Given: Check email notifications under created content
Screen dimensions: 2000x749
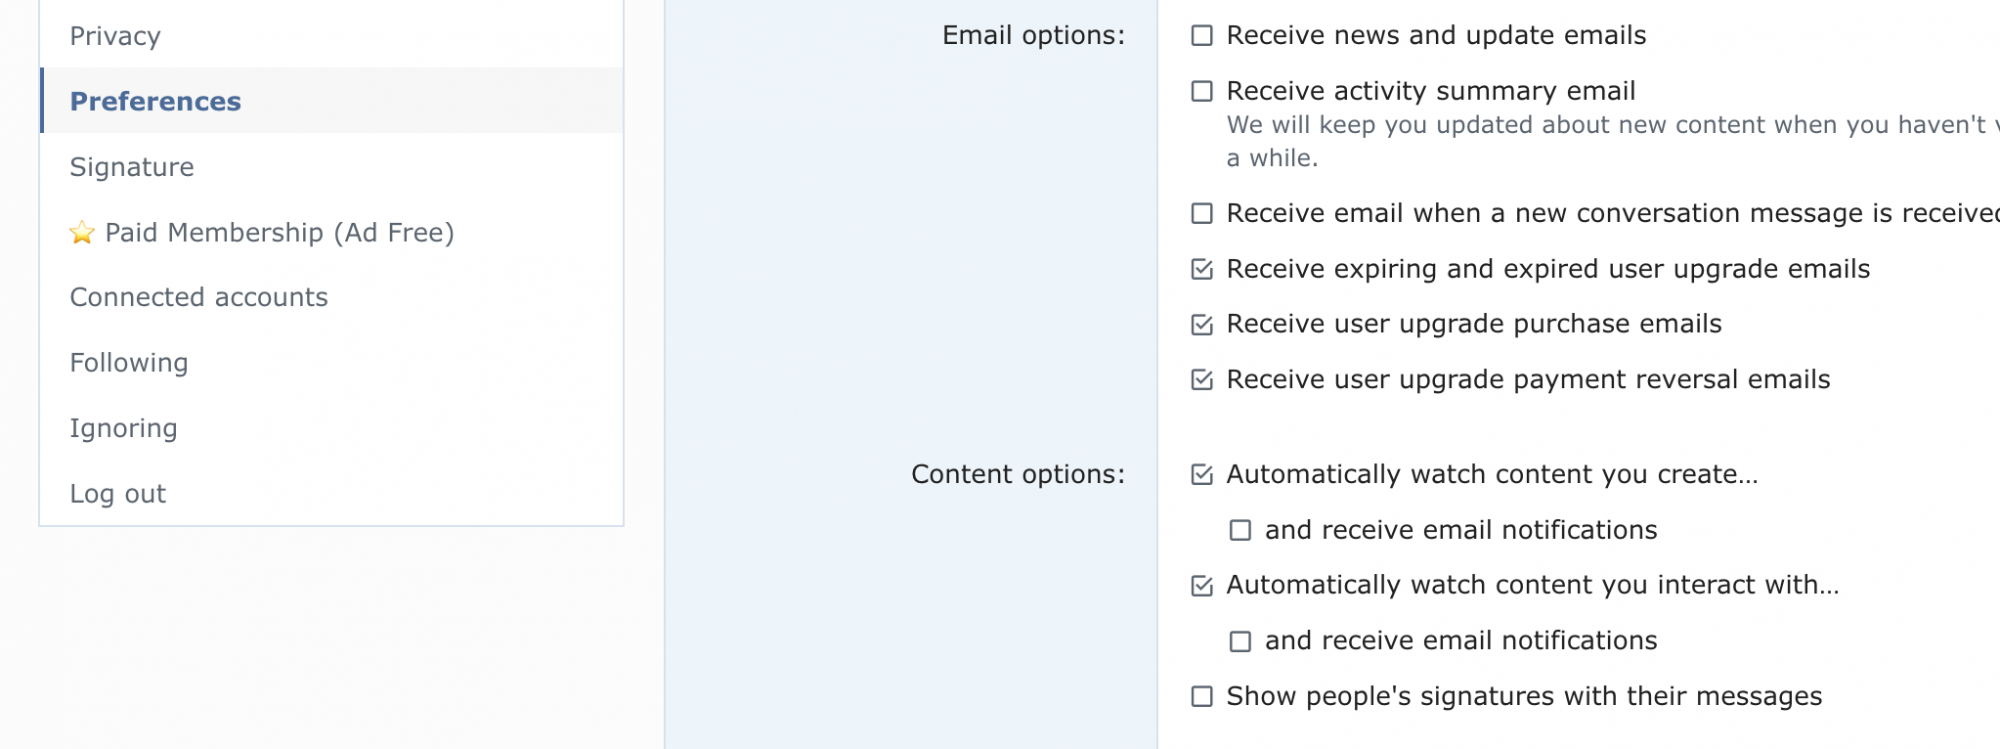Looking at the screenshot, I should 1240,531.
